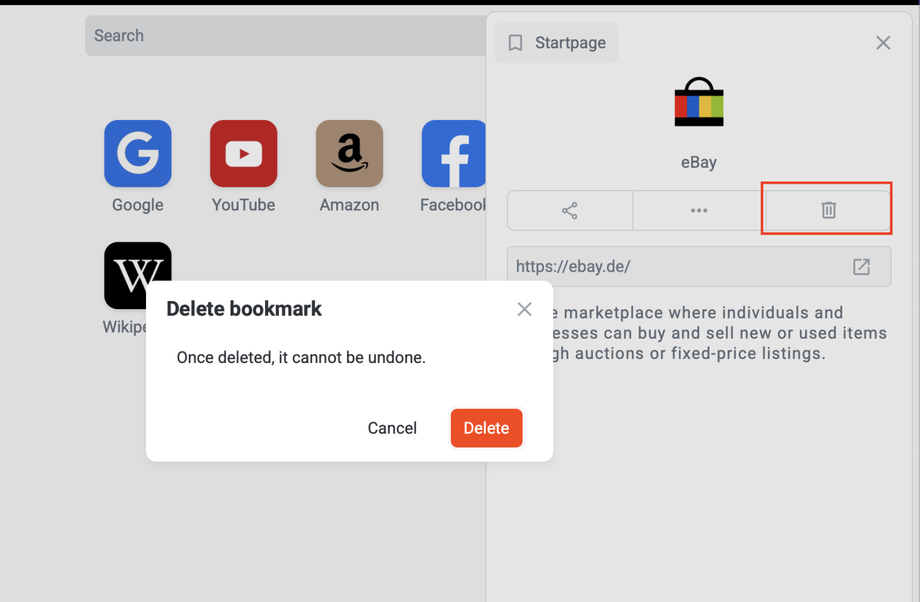This screenshot has height=602, width=920.
Task: Click the Google bookmark icon
Action: pos(138,154)
